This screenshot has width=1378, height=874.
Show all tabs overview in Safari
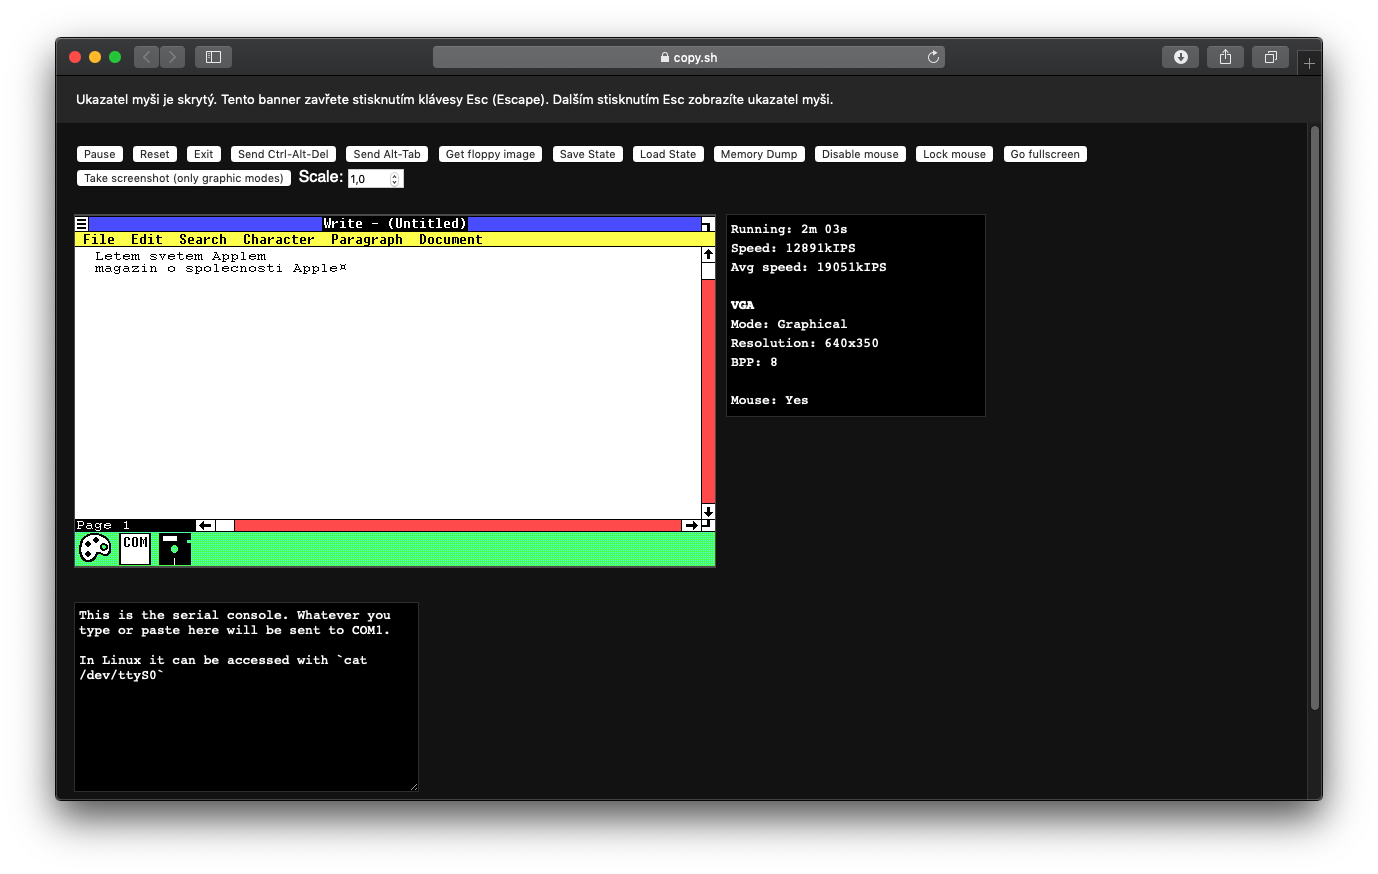pos(1270,57)
